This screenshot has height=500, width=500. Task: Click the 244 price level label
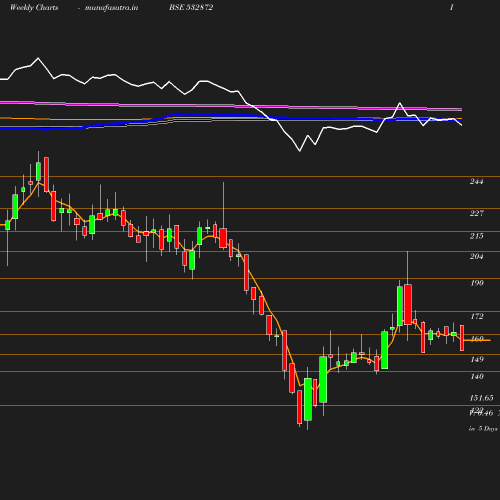click(x=476, y=182)
